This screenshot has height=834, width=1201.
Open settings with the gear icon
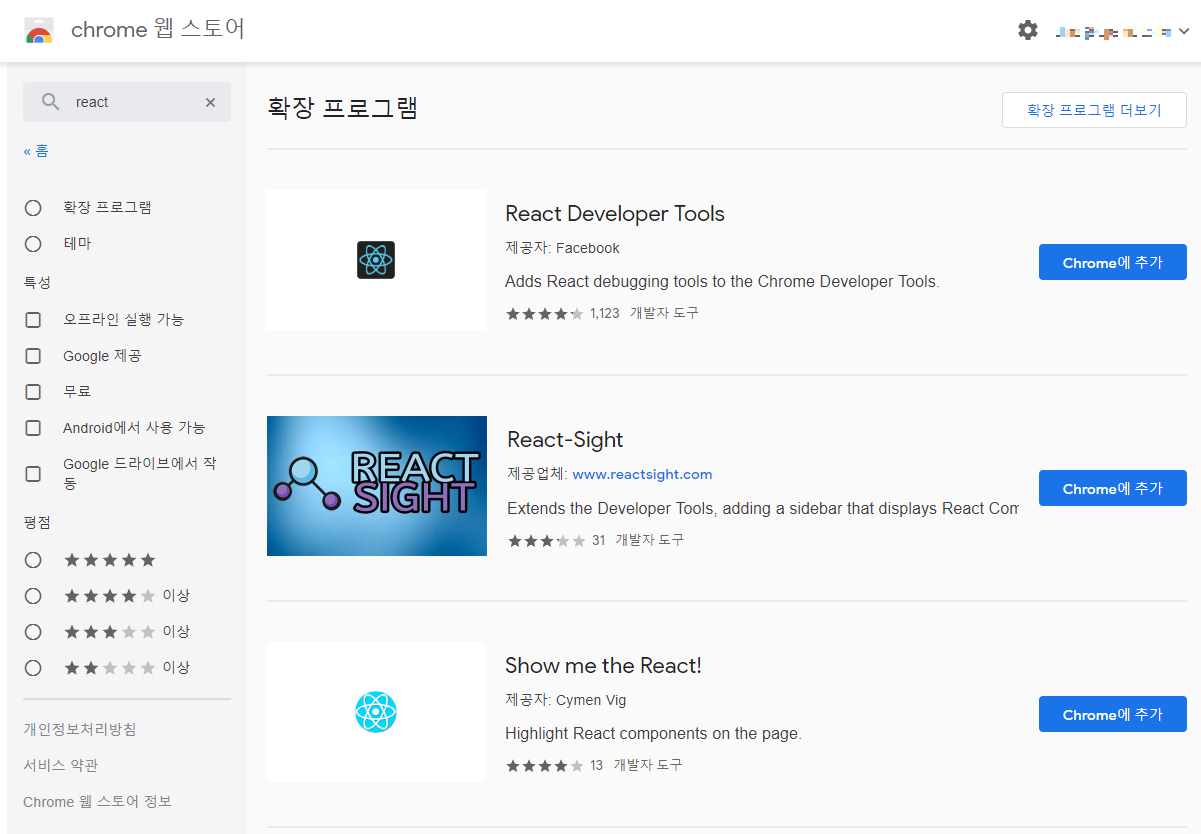point(1028,31)
